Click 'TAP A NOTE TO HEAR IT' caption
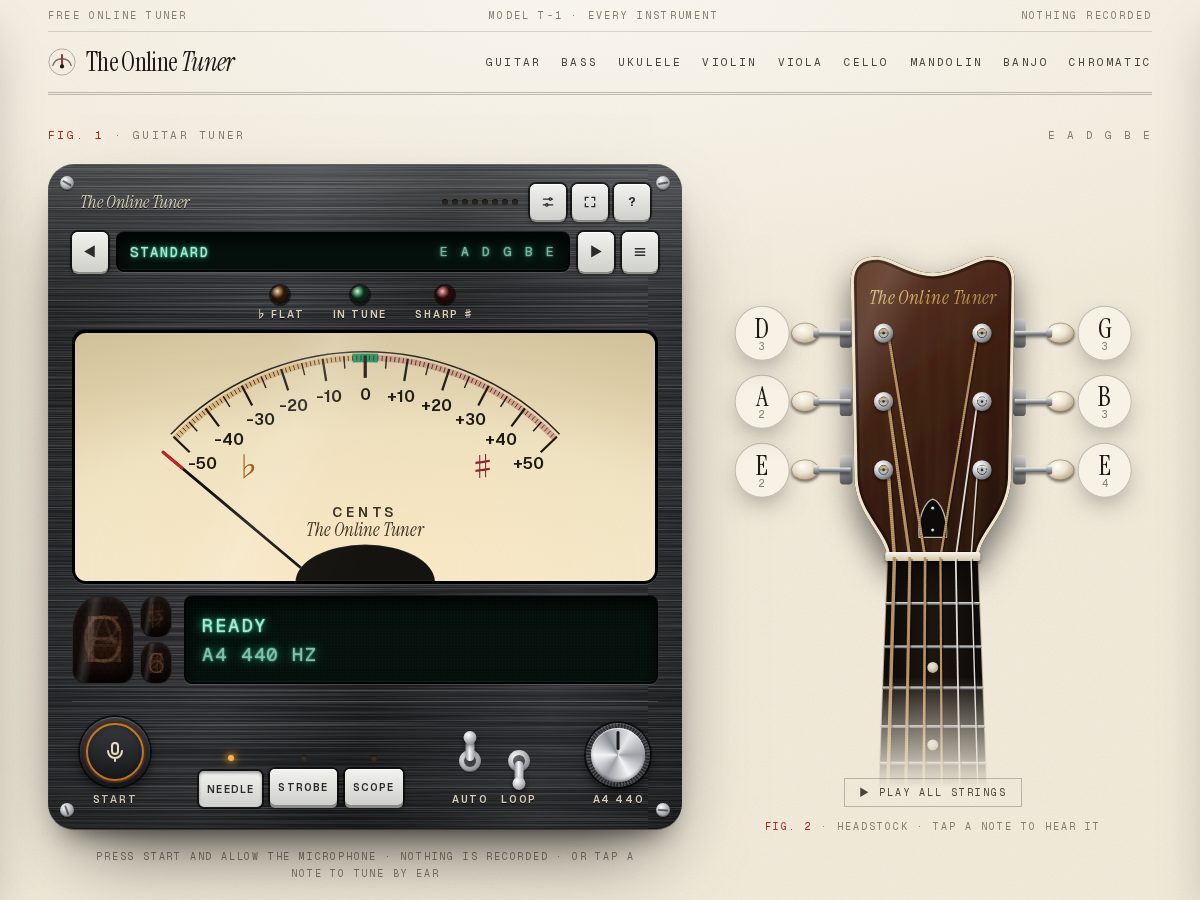This screenshot has height=900, width=1200. 1016,826
